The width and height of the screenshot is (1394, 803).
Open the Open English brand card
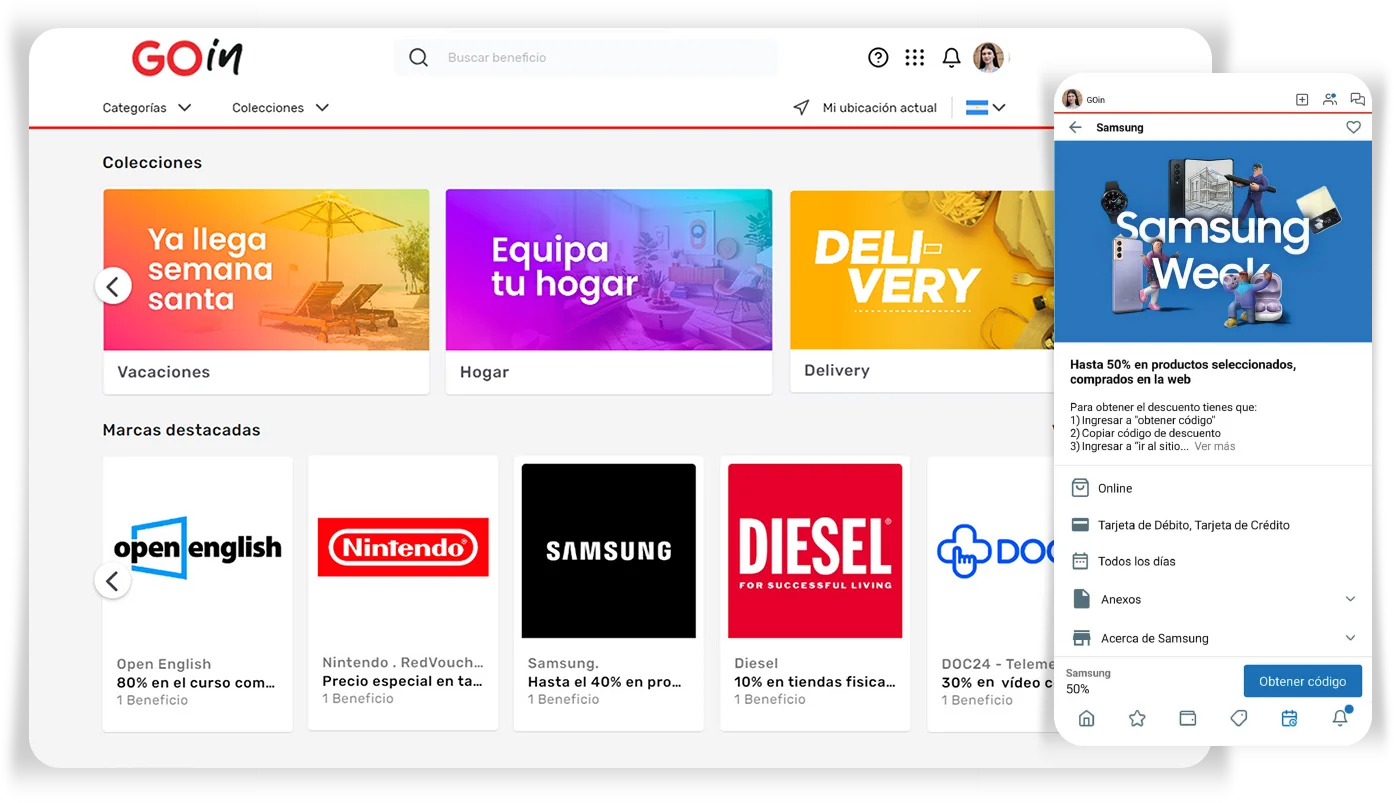click(x=198, y=594)
